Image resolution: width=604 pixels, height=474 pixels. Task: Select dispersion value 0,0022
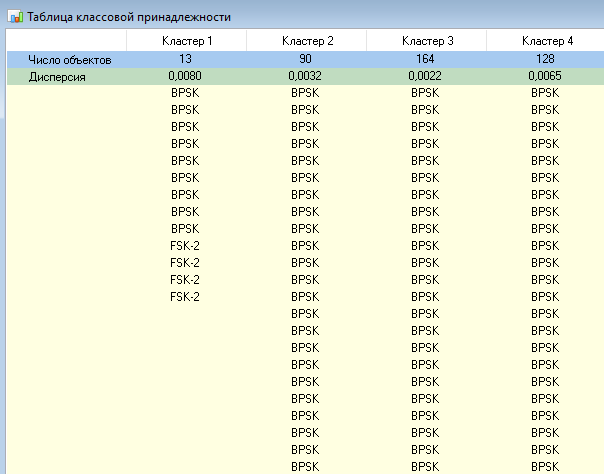coord(425,76)
